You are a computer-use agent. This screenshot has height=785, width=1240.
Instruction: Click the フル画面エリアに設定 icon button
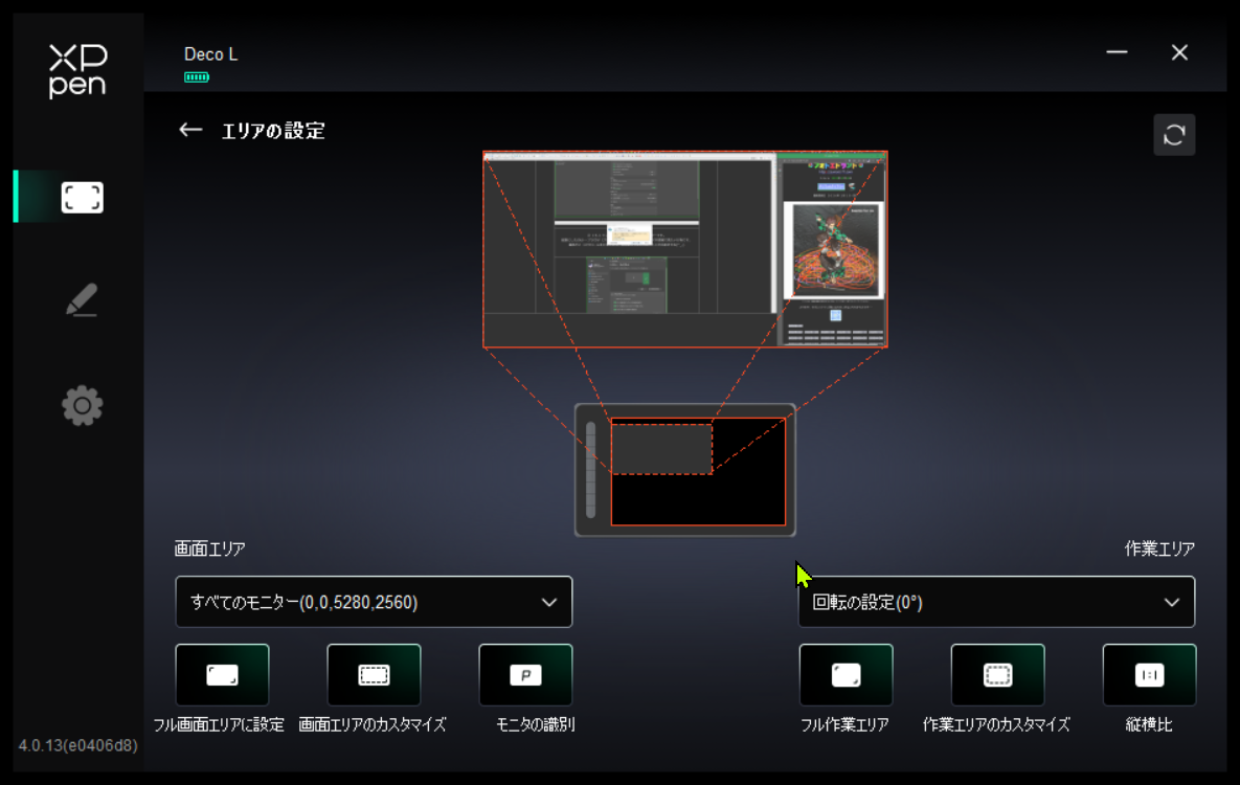[x=222, y=675]
